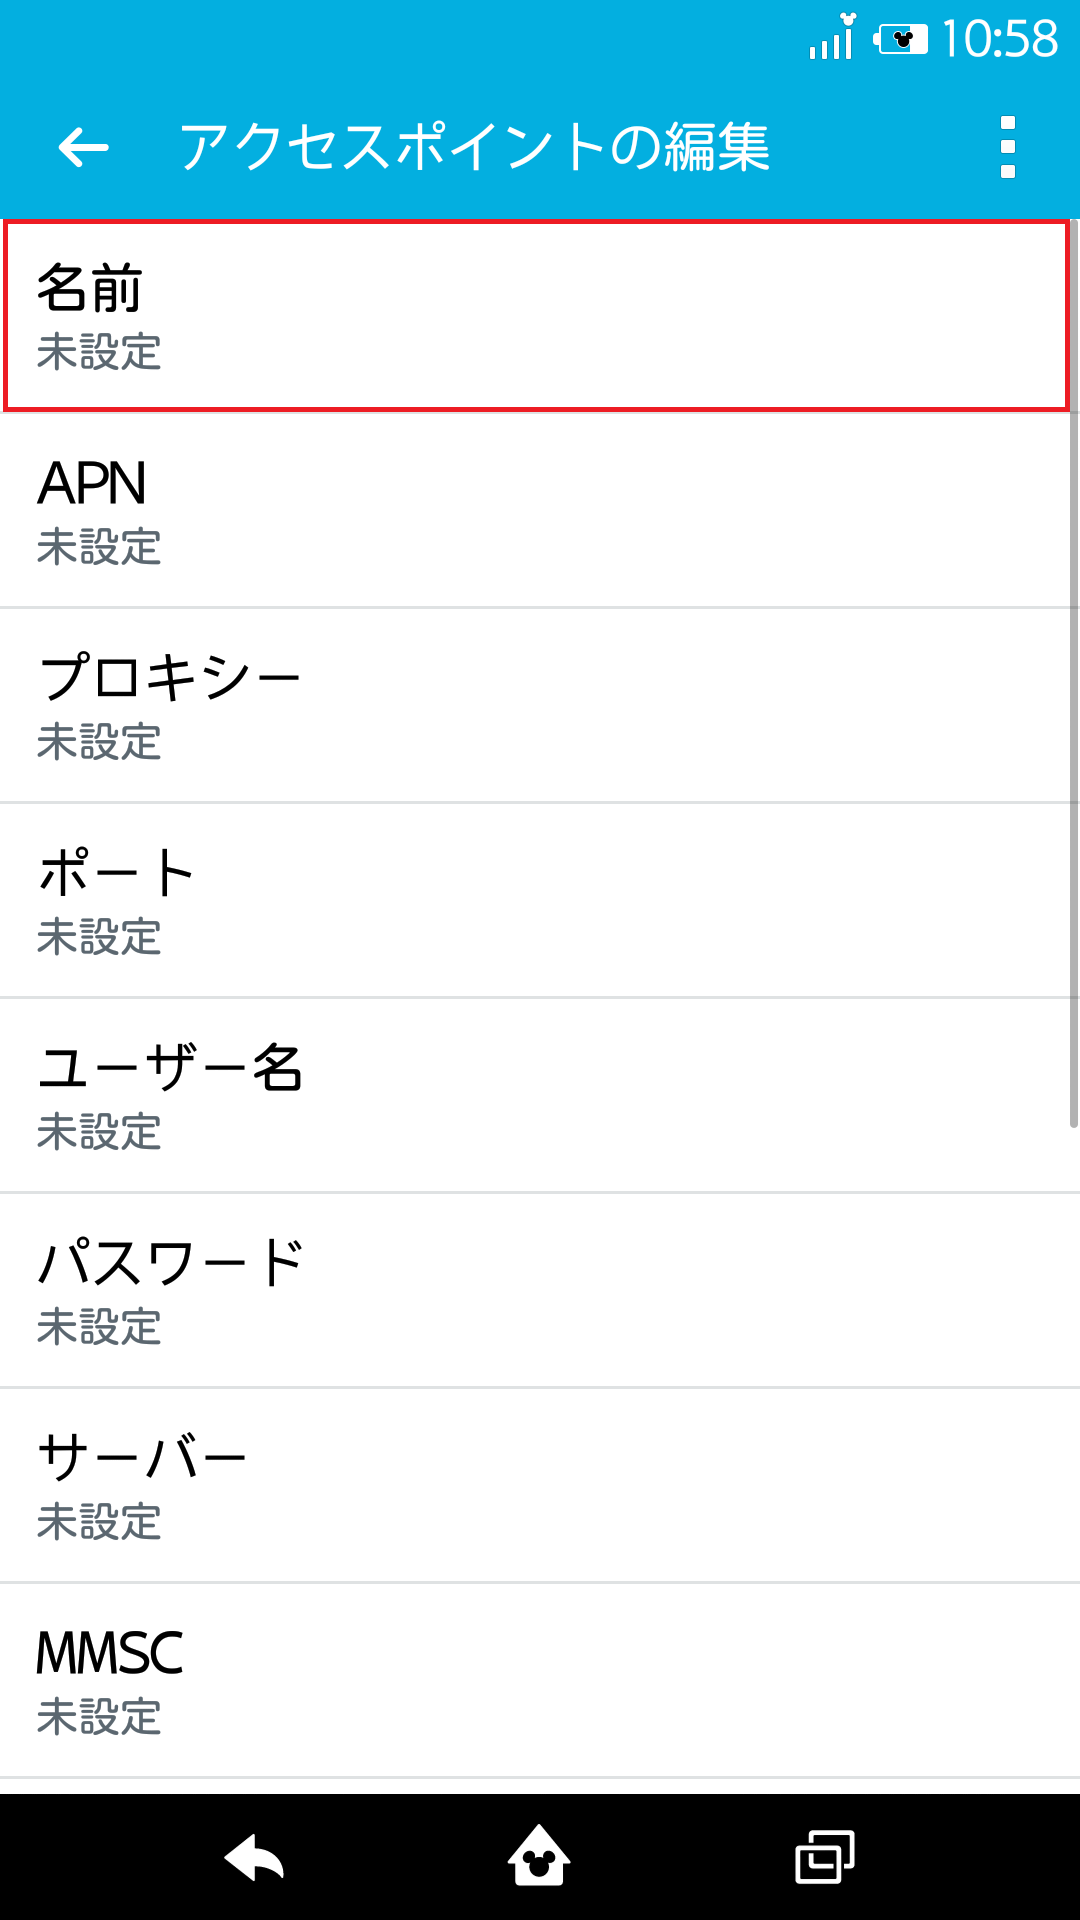The image size is (1080, 1920).
Task: Tap the back arrow in the title bar
Action: point(80,148)
